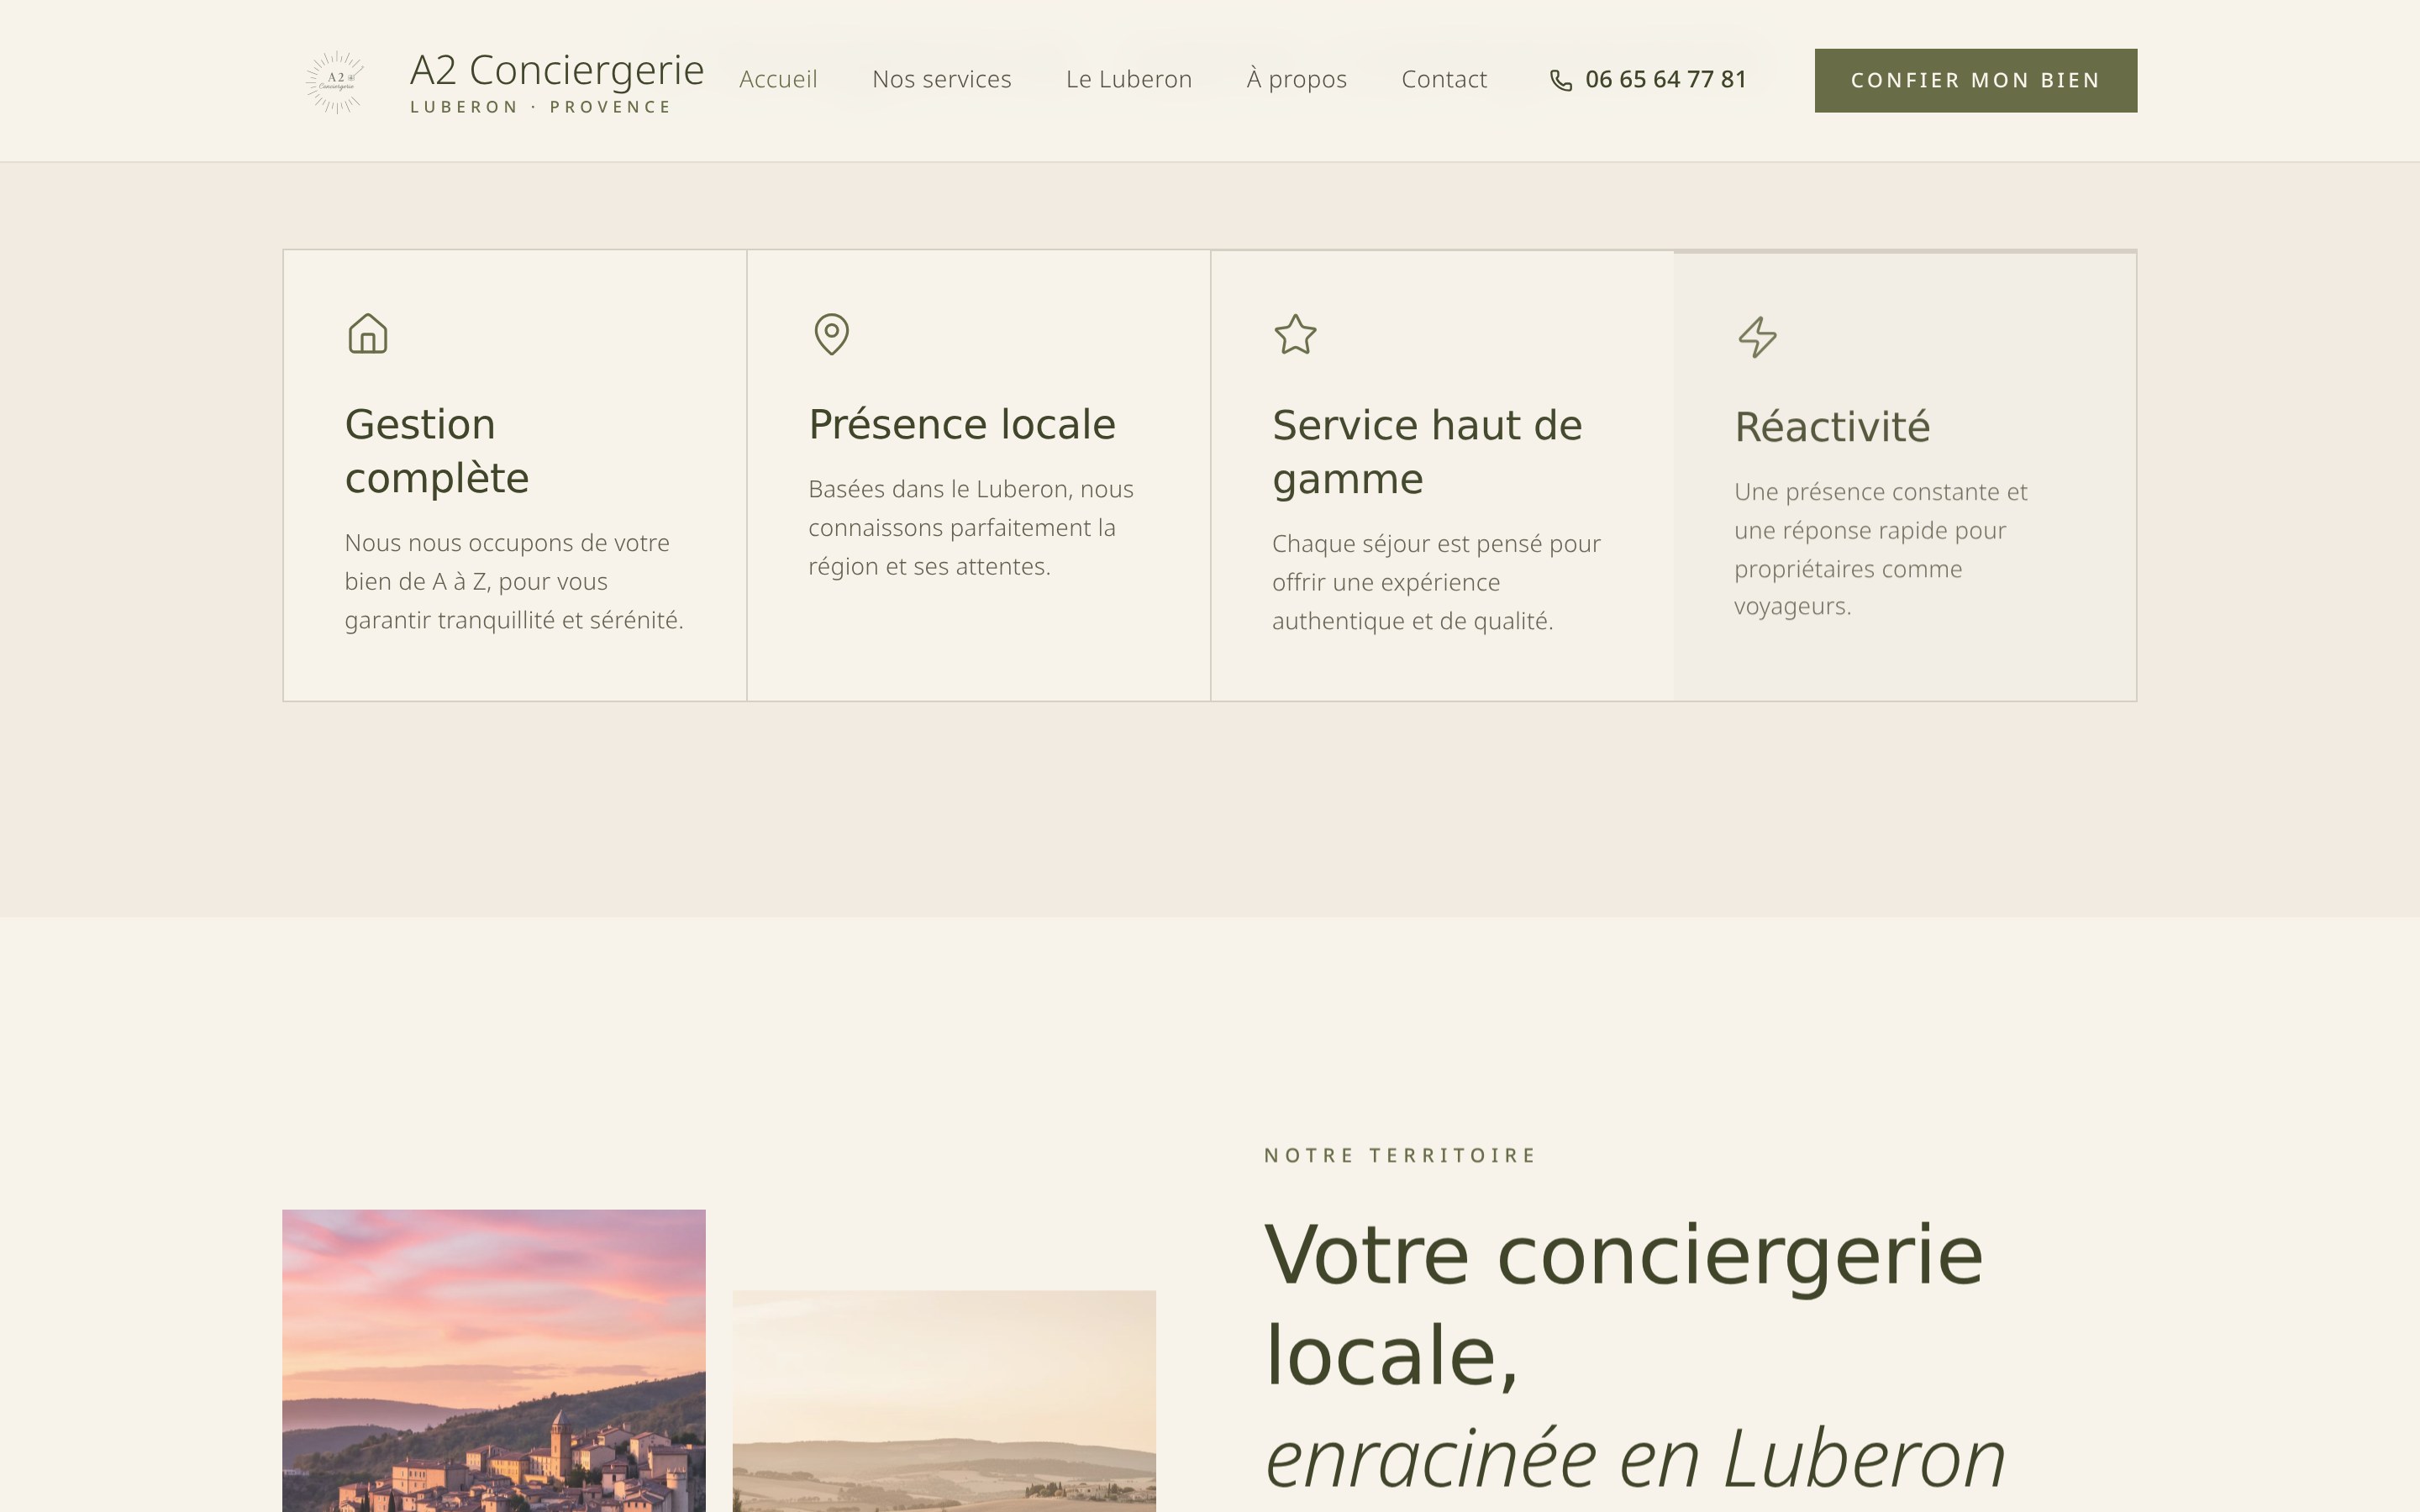Select the Réactivité card heading
This screenshot has height=1512, width=2420.
pos(1831,427)
